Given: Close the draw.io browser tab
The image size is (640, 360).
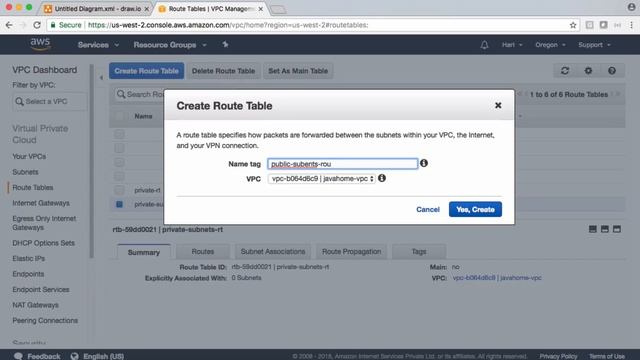Looking at the screenshot, I should 147,9.
